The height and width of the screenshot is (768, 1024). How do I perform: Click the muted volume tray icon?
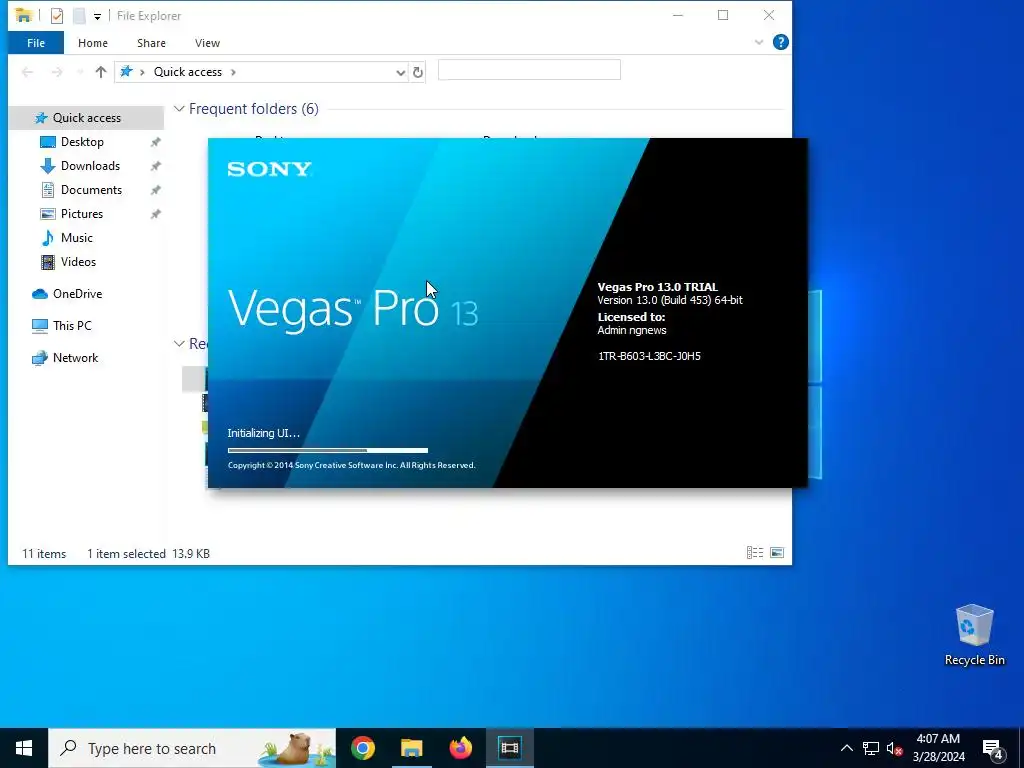pos(894,748)
